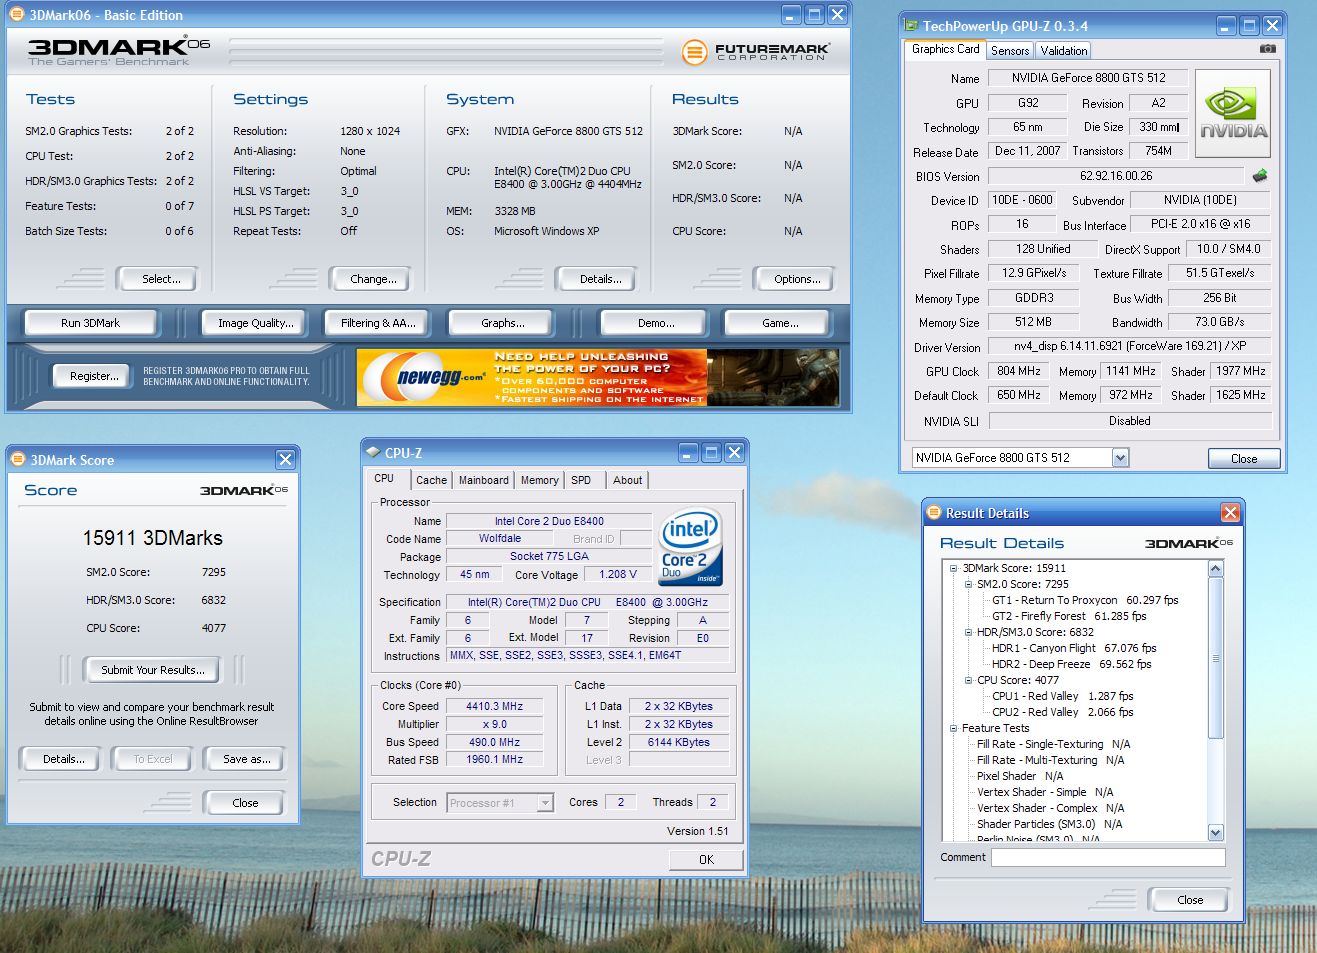Image resolution: width=1317 pixels, height=953 pixels.
Task: Click Close button in GPU-Z
Action: pyautogui.click(x=1244, y=458)
